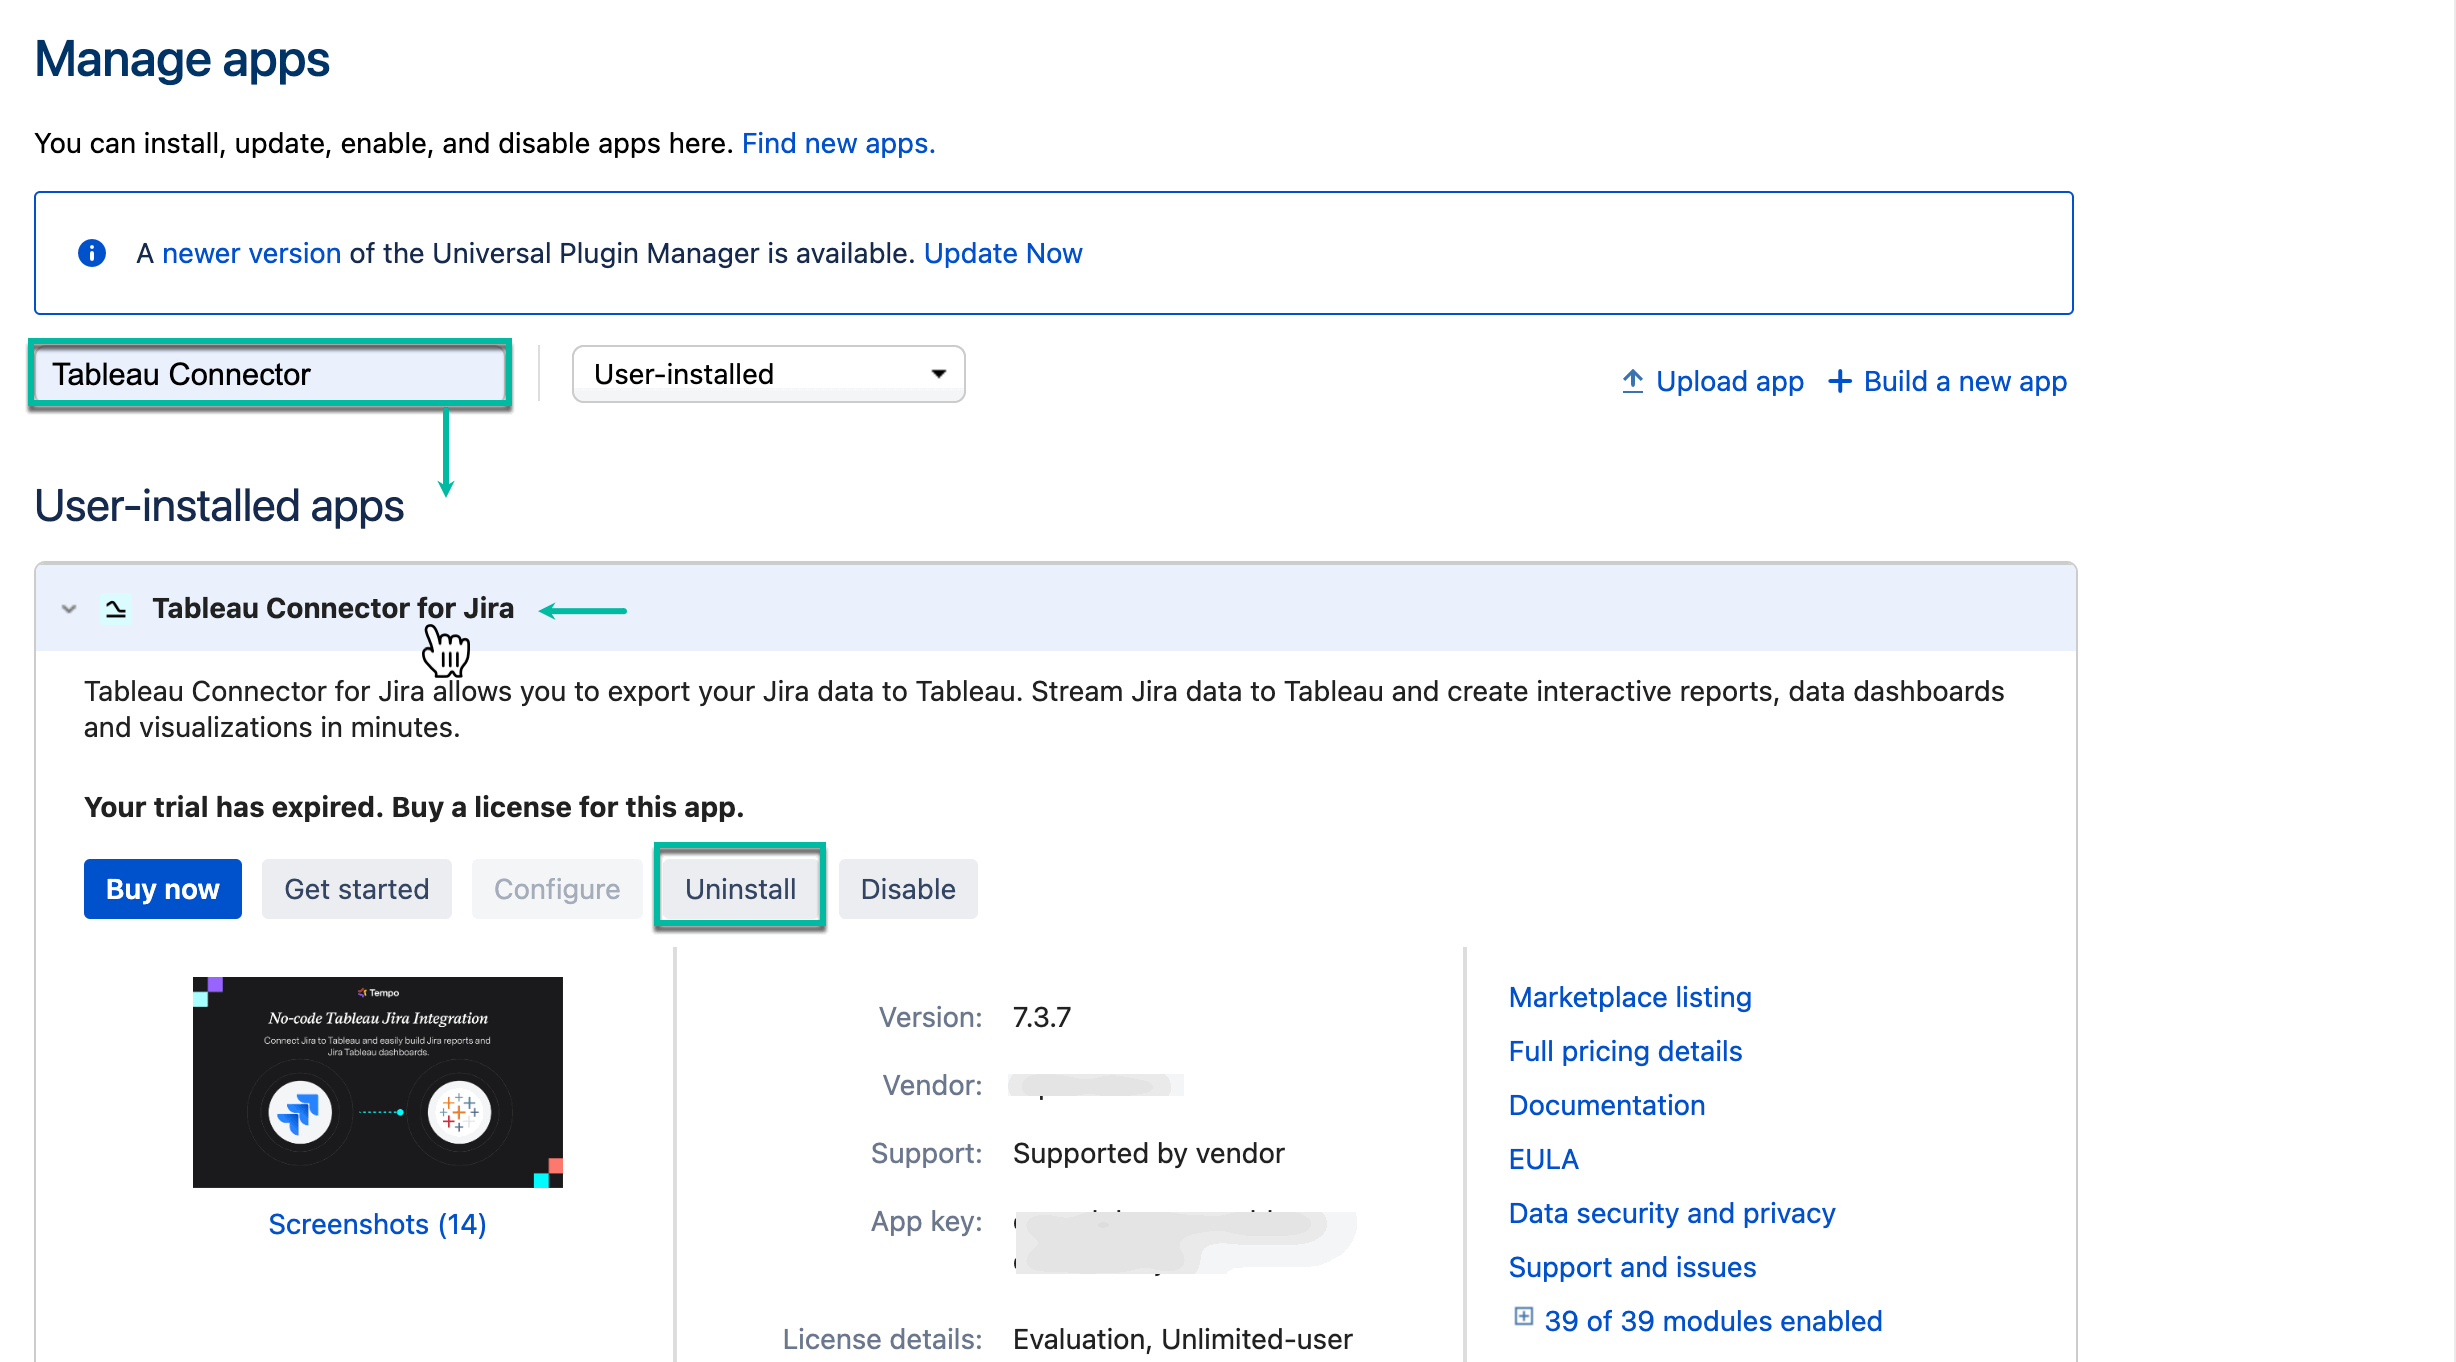Click the Tableau Connector search input field
Image resolution: width=2456 pixels, height=1362 pixels.
point(270,373)
